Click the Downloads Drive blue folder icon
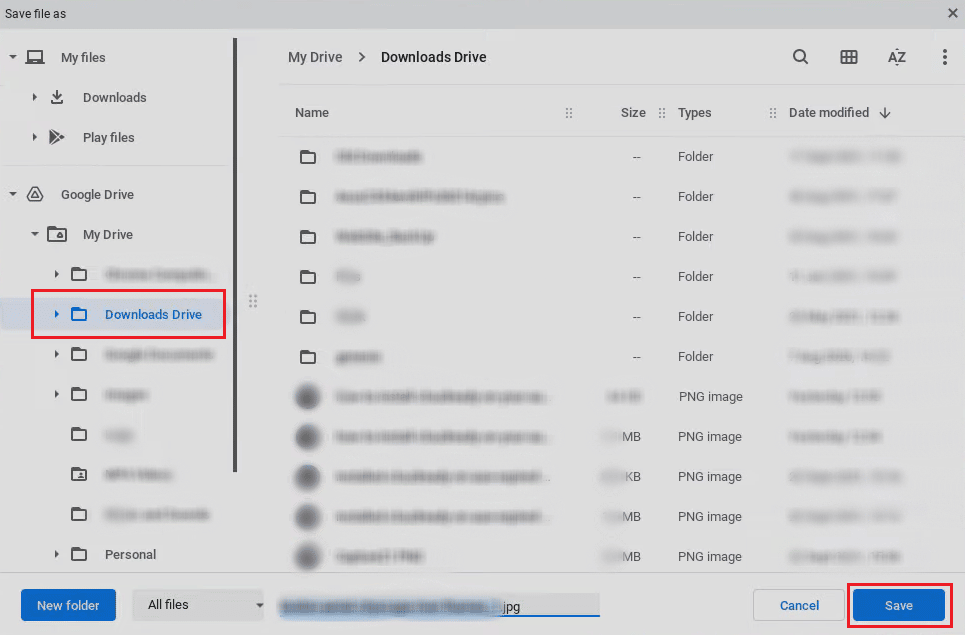The height and width of the screenshot is (635, 965). (79, 314)
